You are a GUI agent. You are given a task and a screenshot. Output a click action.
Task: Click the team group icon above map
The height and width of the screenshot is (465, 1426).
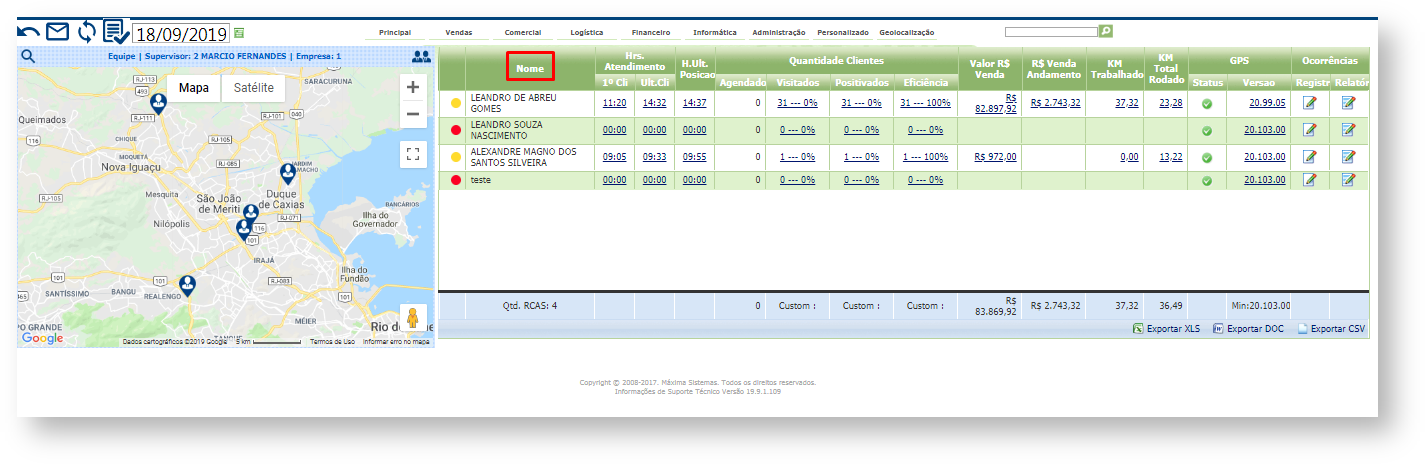422,57
